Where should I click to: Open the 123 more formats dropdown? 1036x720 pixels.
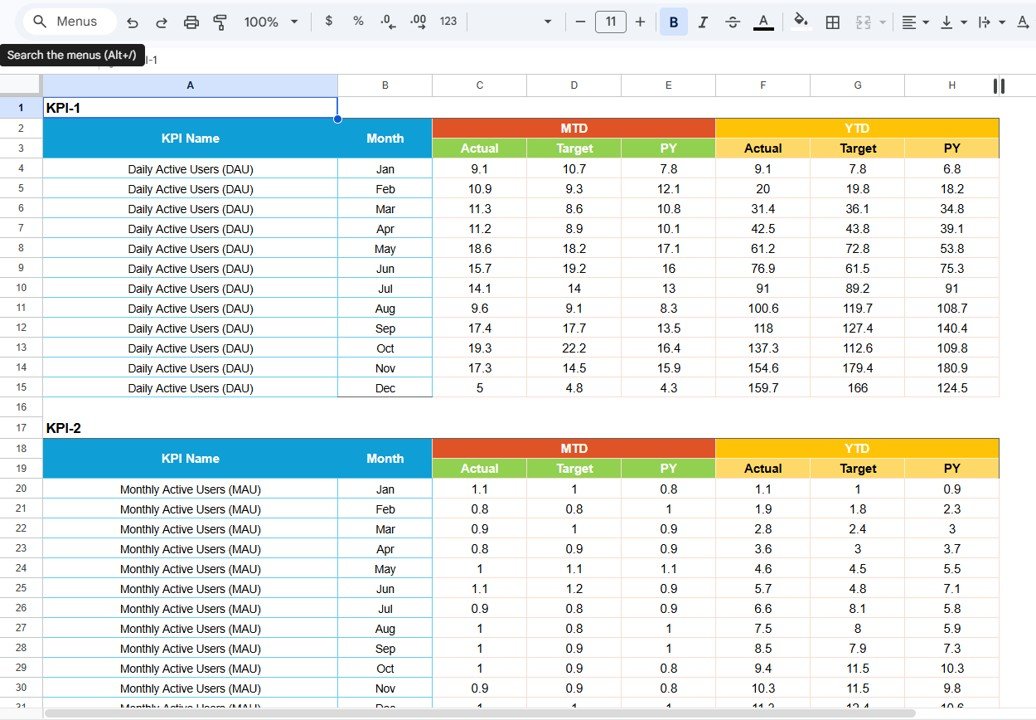tap(448, 21)
